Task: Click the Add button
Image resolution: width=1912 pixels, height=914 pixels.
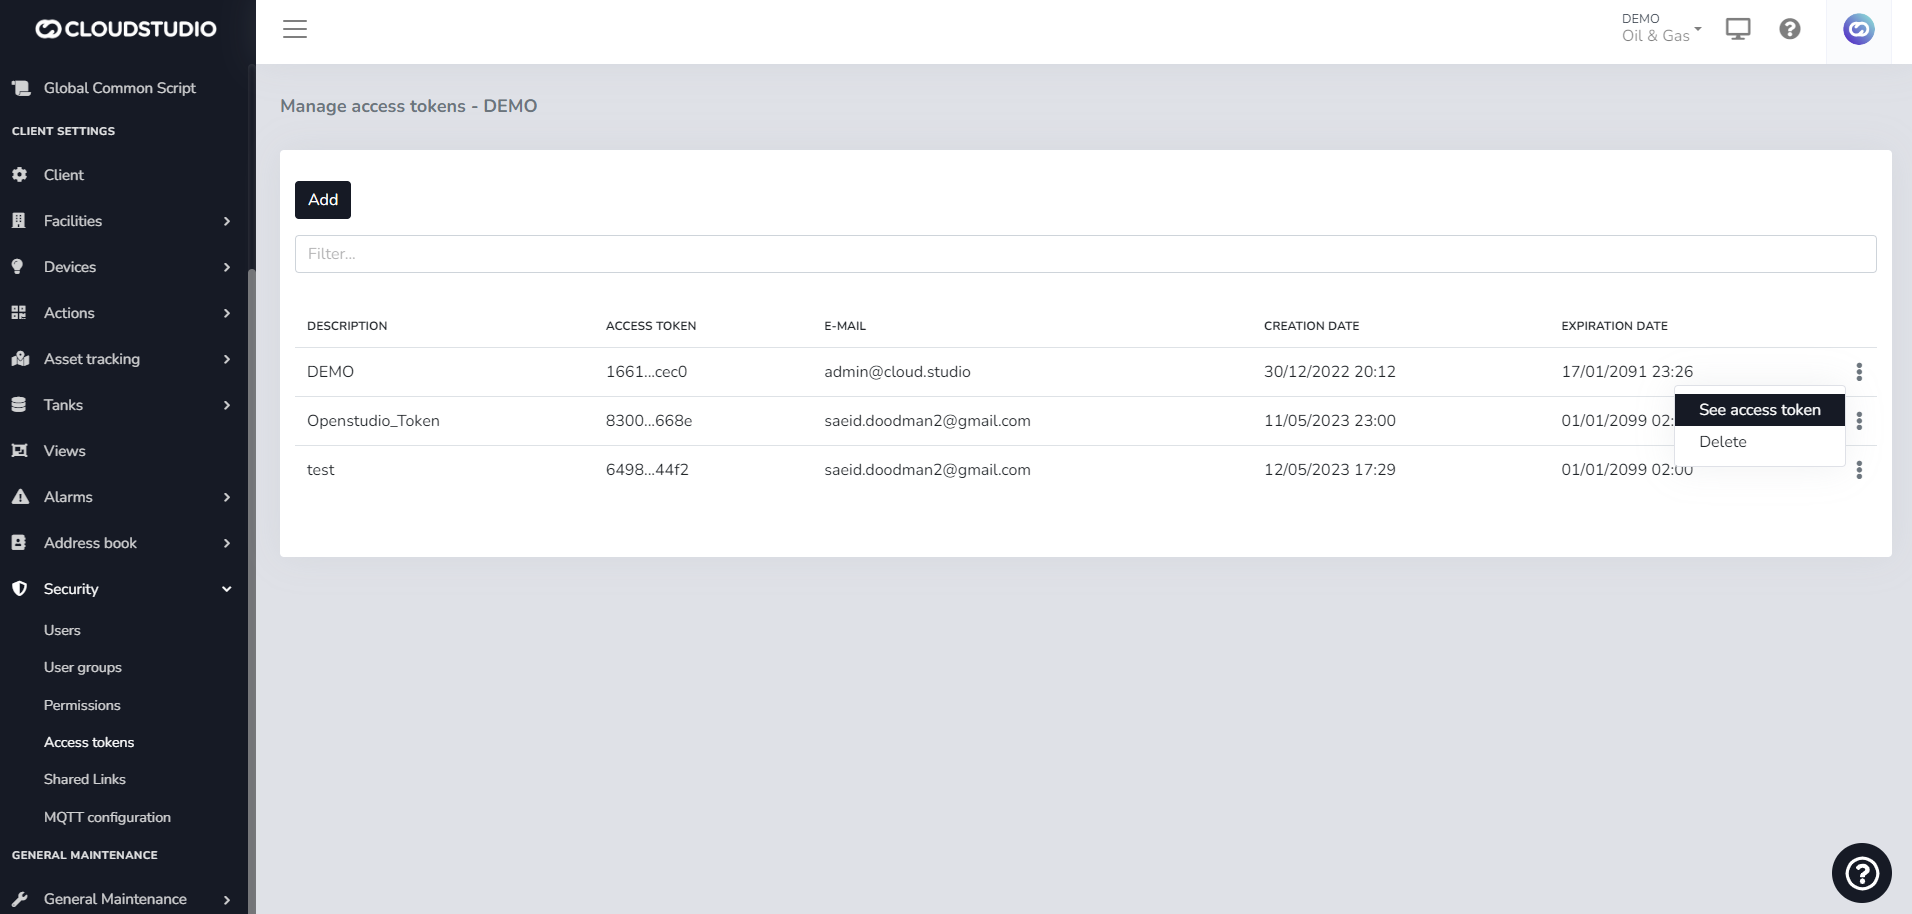Action: click(322, 200)
